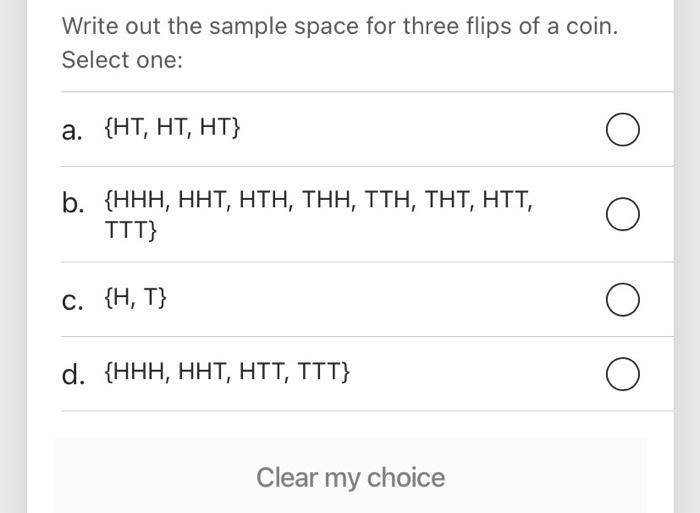The height and width of the screenshot is (513, 700).
Task: Click the {H, T} answer text
Action: click(136, 298)
